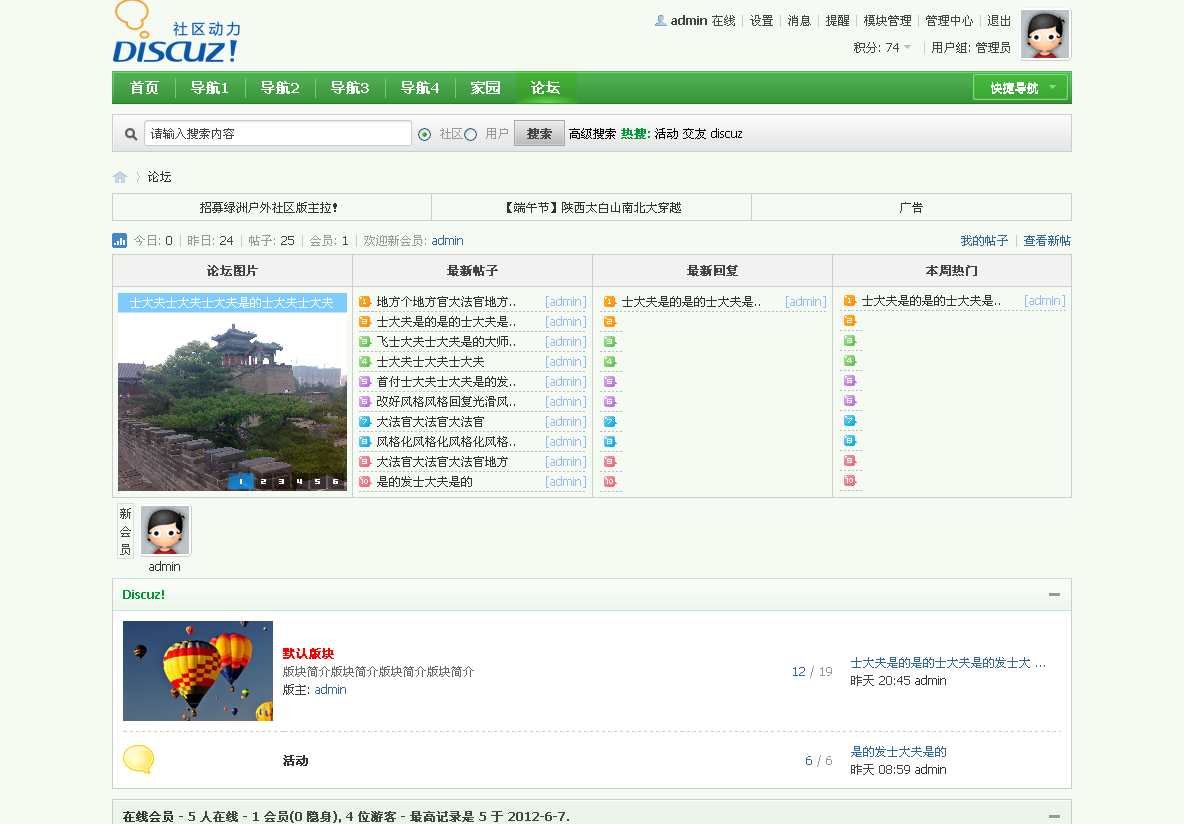1184x824 pixels.
Task: Select the 用户 search radio button
Action: click(x=470, y=134)
